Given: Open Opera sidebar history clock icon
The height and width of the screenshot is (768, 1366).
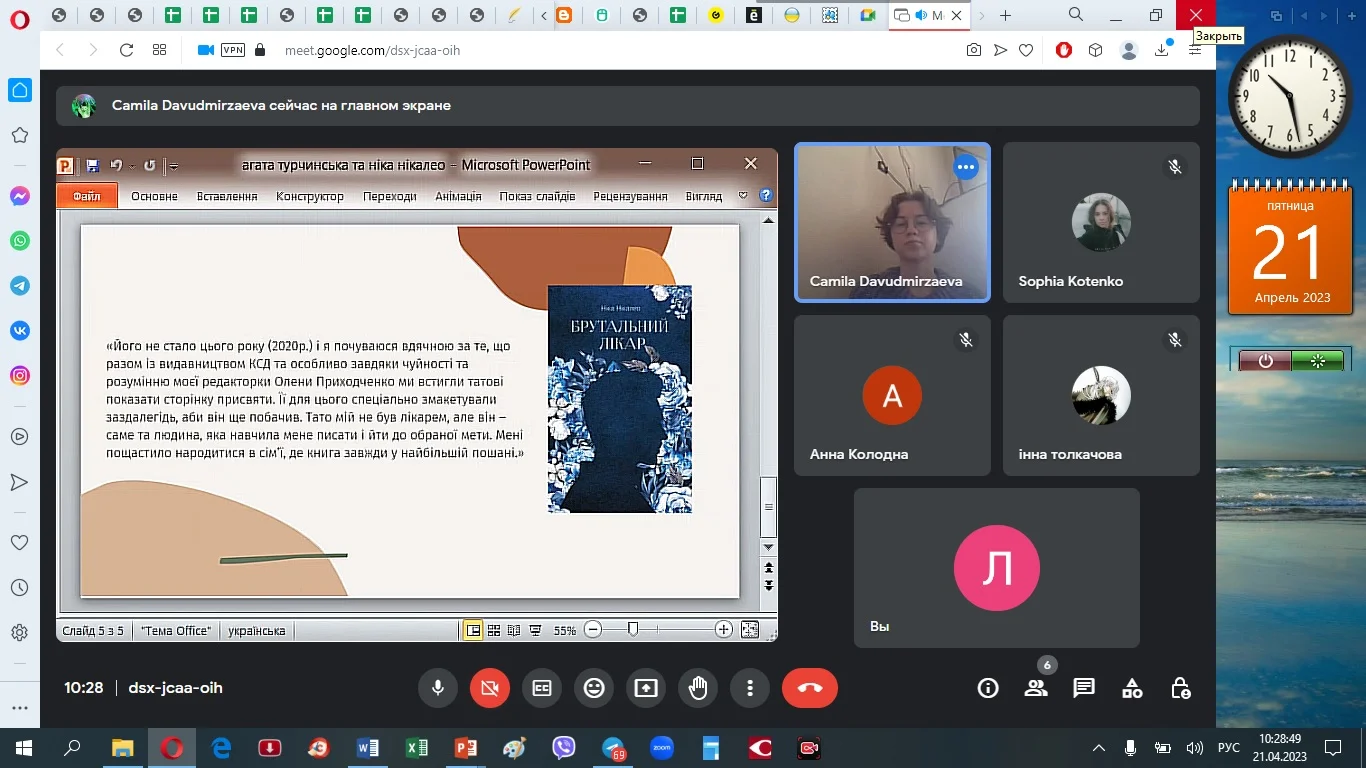Looking at the screenshot, I should [x=19, y=588].
